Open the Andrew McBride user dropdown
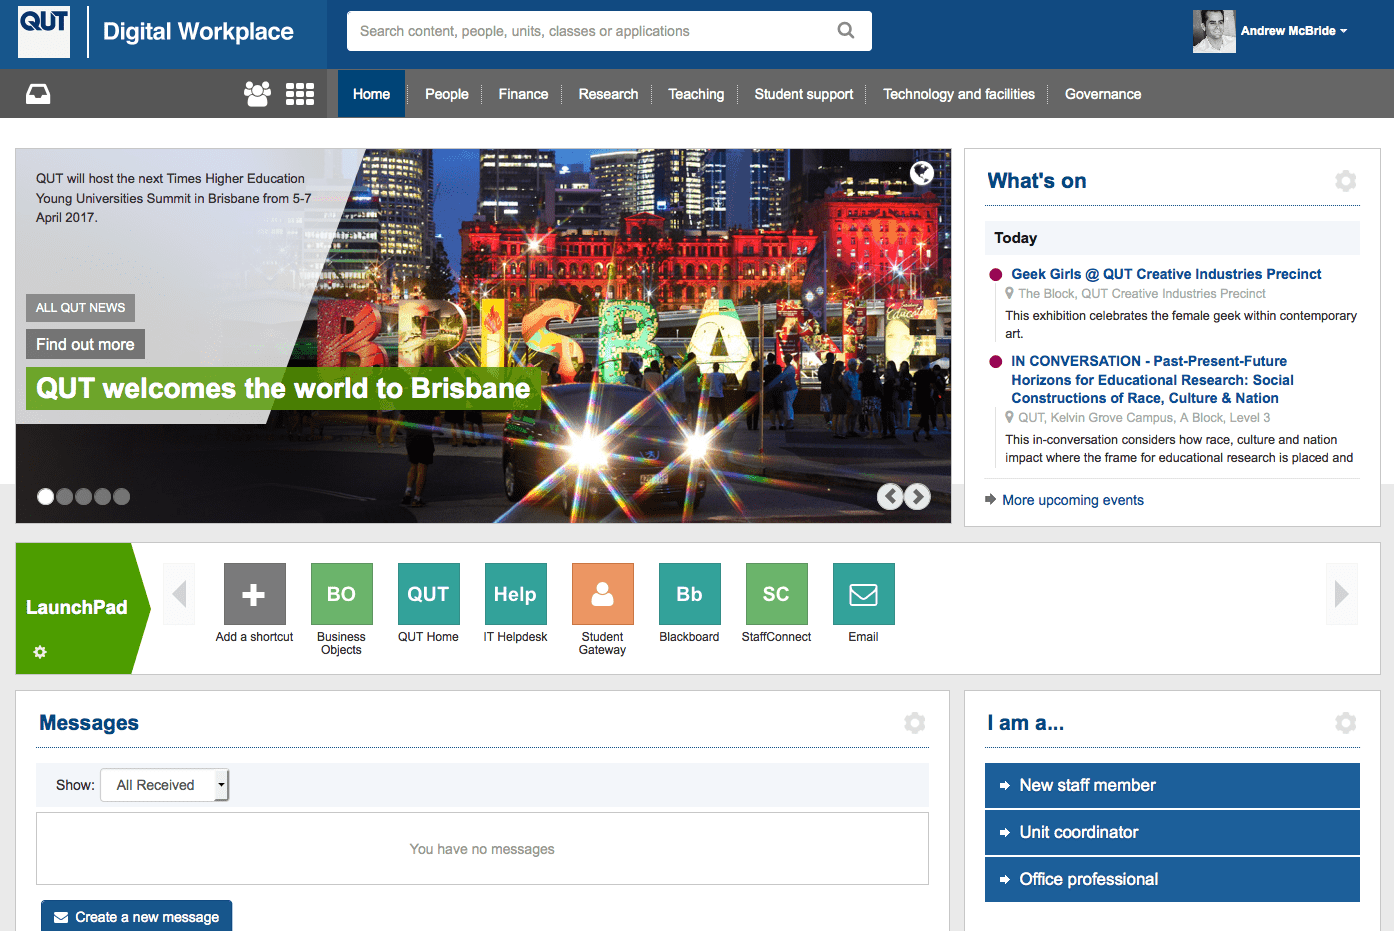The height and width of the screenshot is (931, 1394). pos(1294,31)
